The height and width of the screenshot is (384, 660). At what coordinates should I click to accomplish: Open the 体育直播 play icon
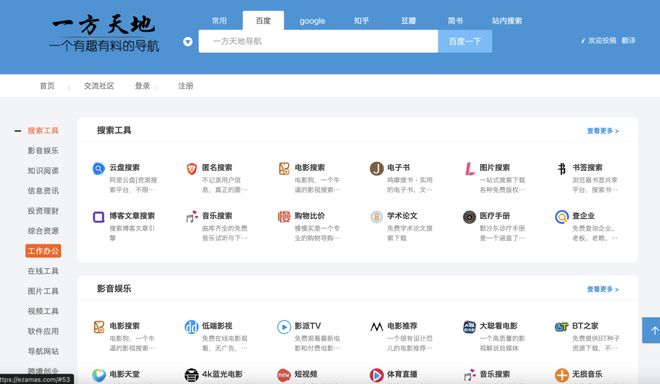coord(377,375)
